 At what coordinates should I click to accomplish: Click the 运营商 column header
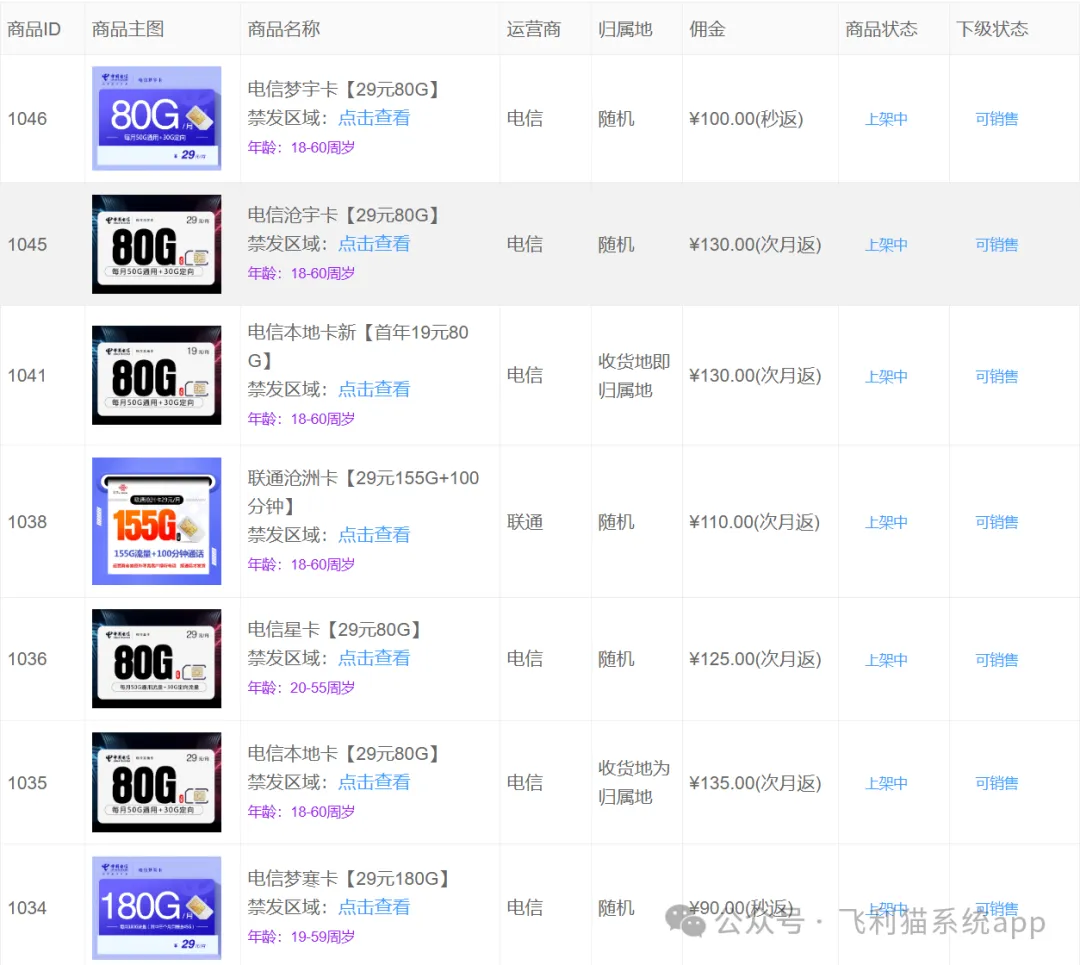(534, 29)
